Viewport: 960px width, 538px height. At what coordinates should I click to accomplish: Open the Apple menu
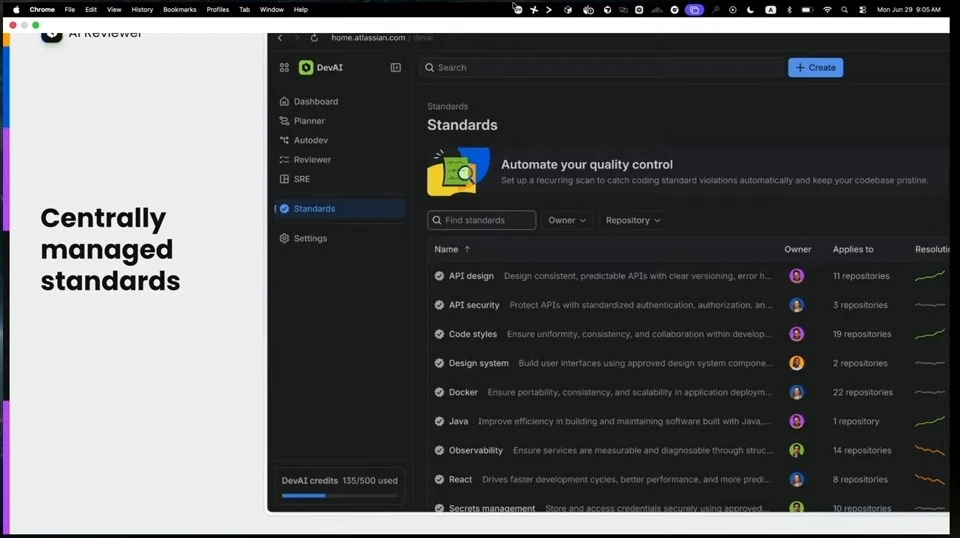(x=16, y=10)
